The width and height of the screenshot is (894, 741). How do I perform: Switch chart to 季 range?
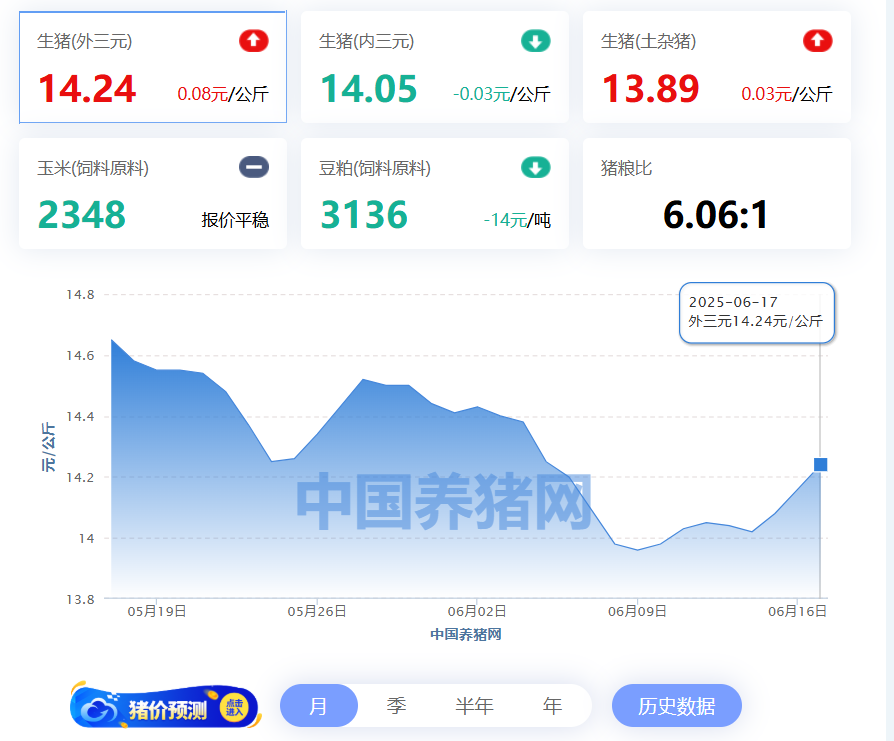[x=396, y=706]
